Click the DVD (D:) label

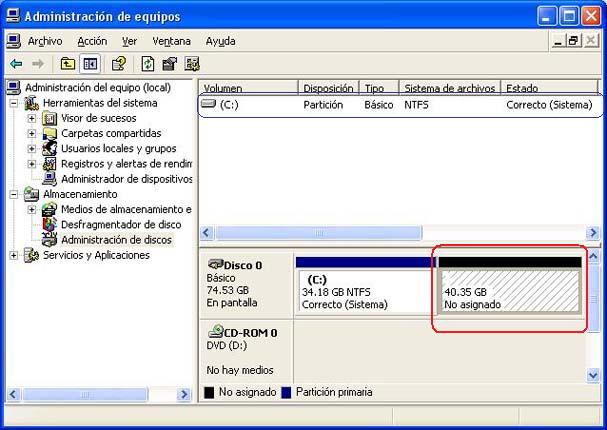tap(226, 345)
